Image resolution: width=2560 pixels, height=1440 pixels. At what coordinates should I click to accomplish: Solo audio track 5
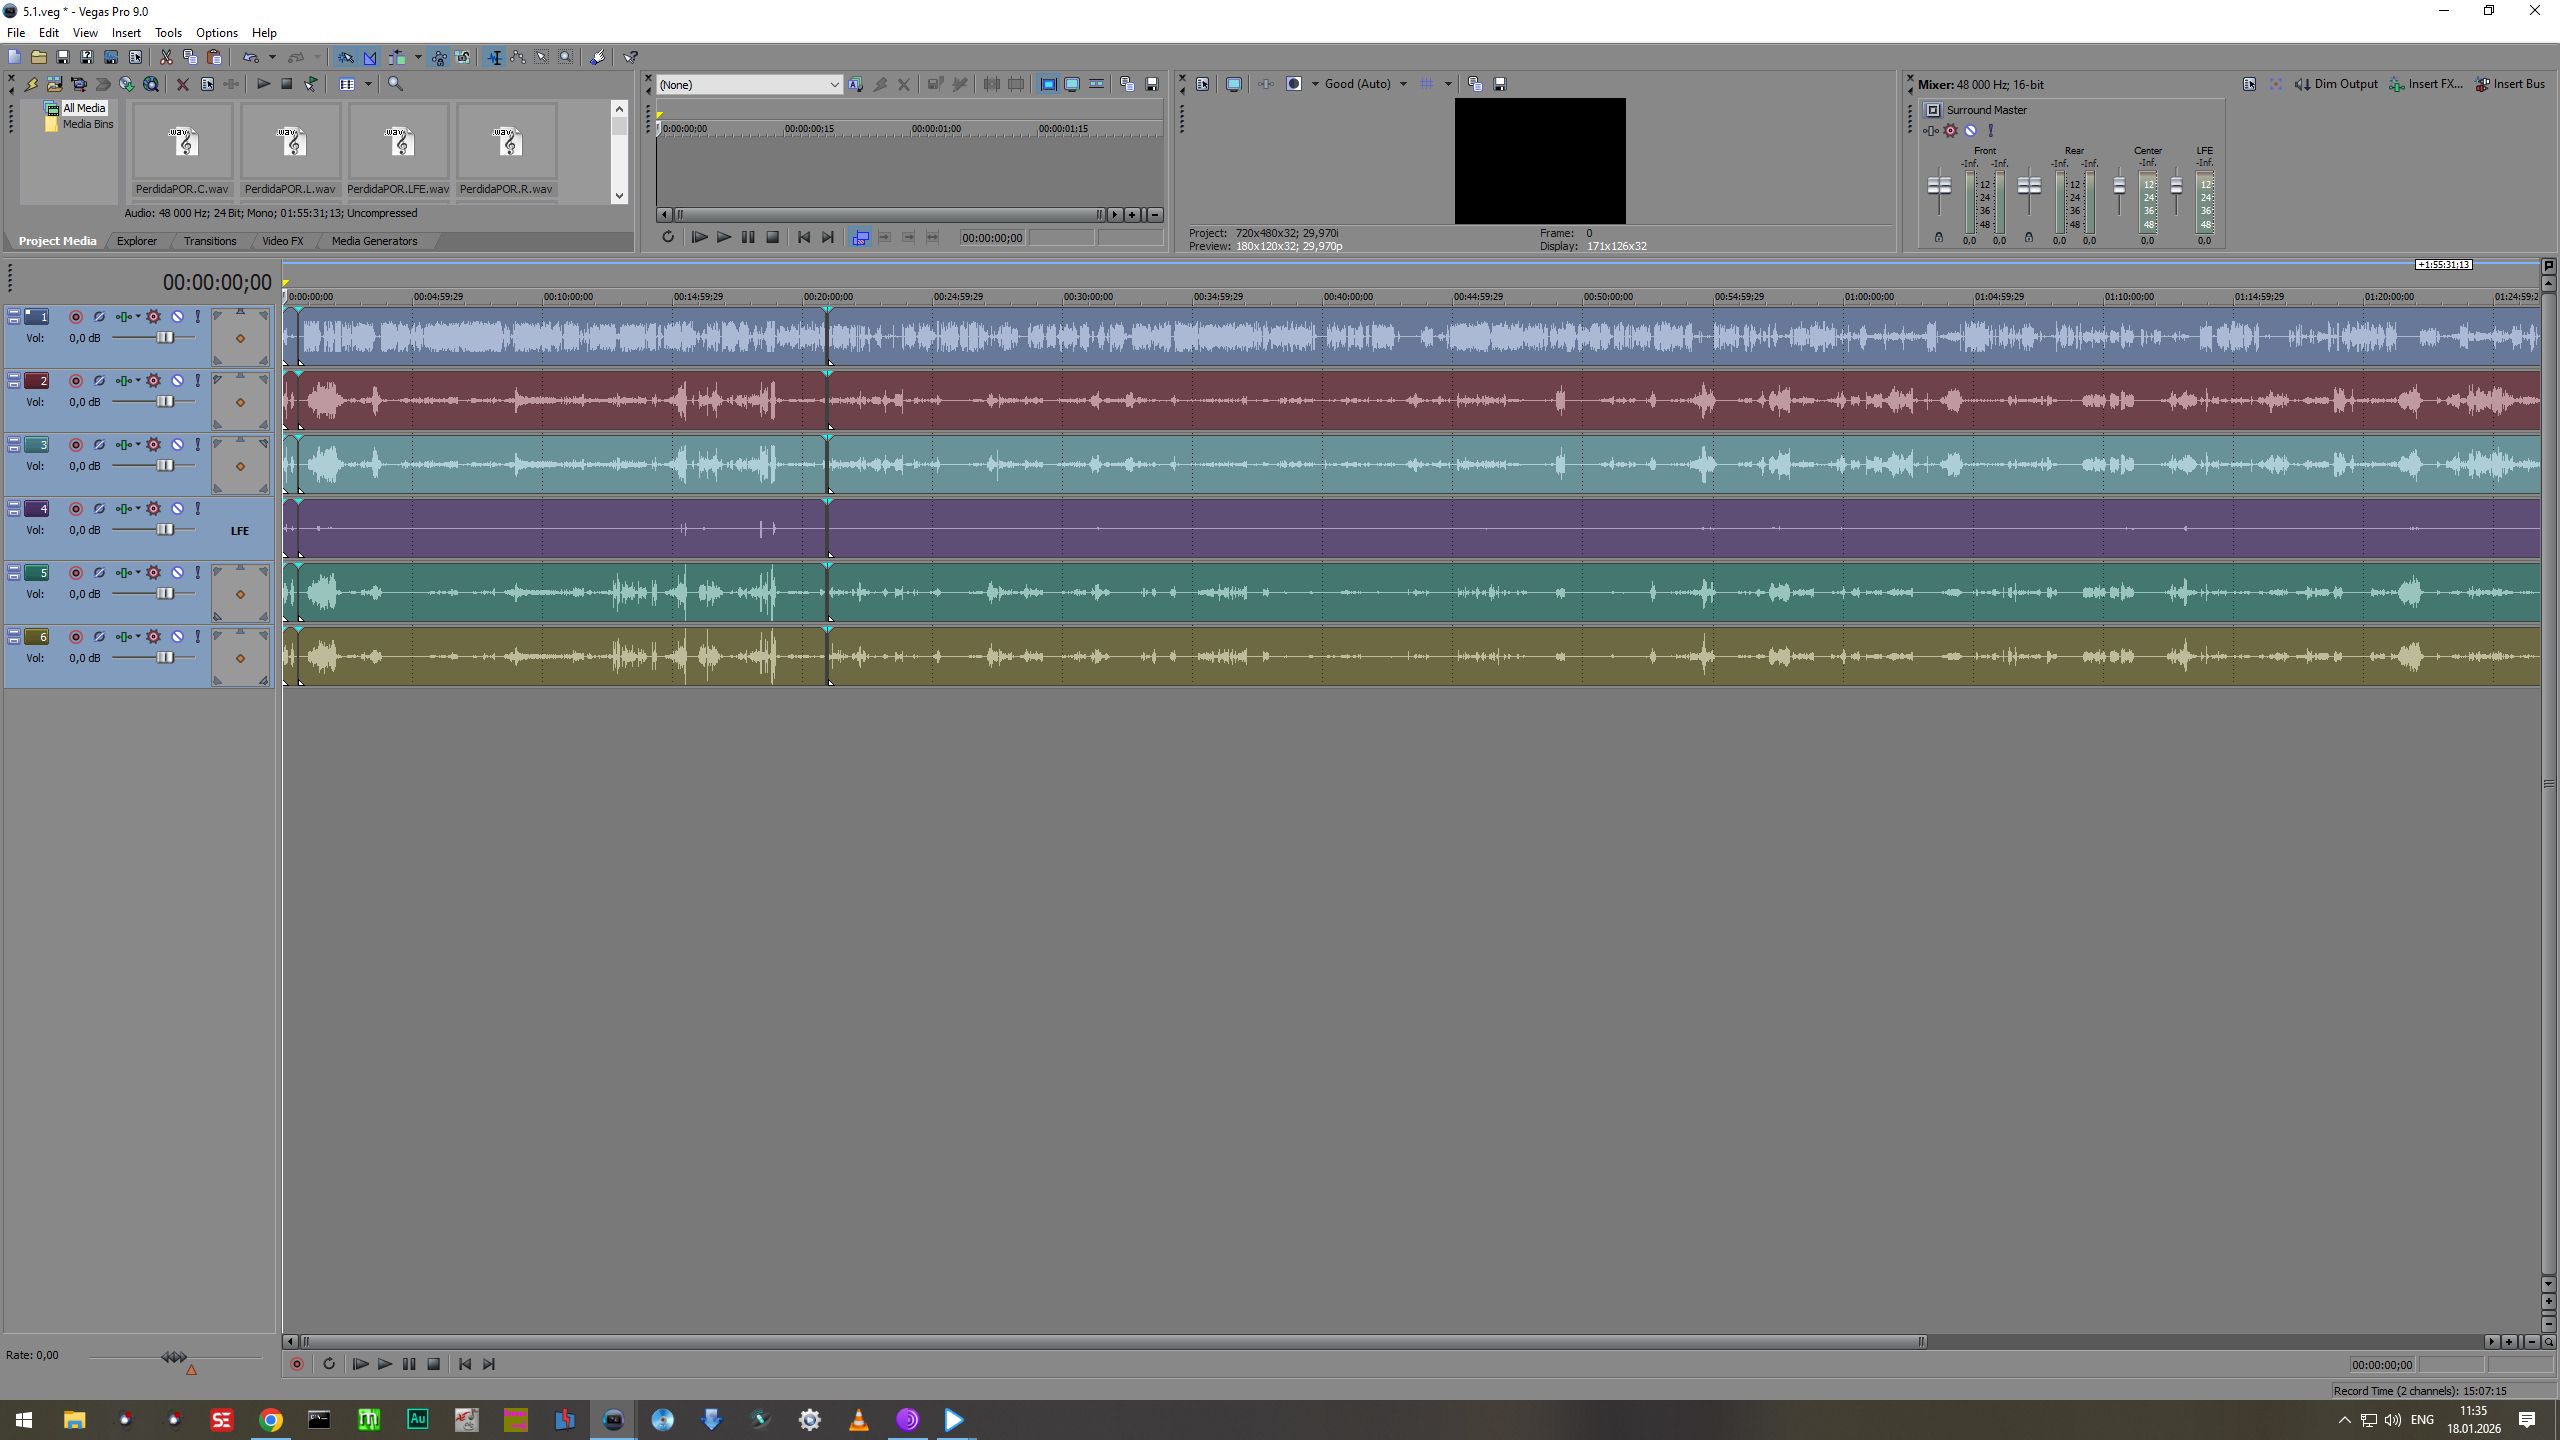198,573
